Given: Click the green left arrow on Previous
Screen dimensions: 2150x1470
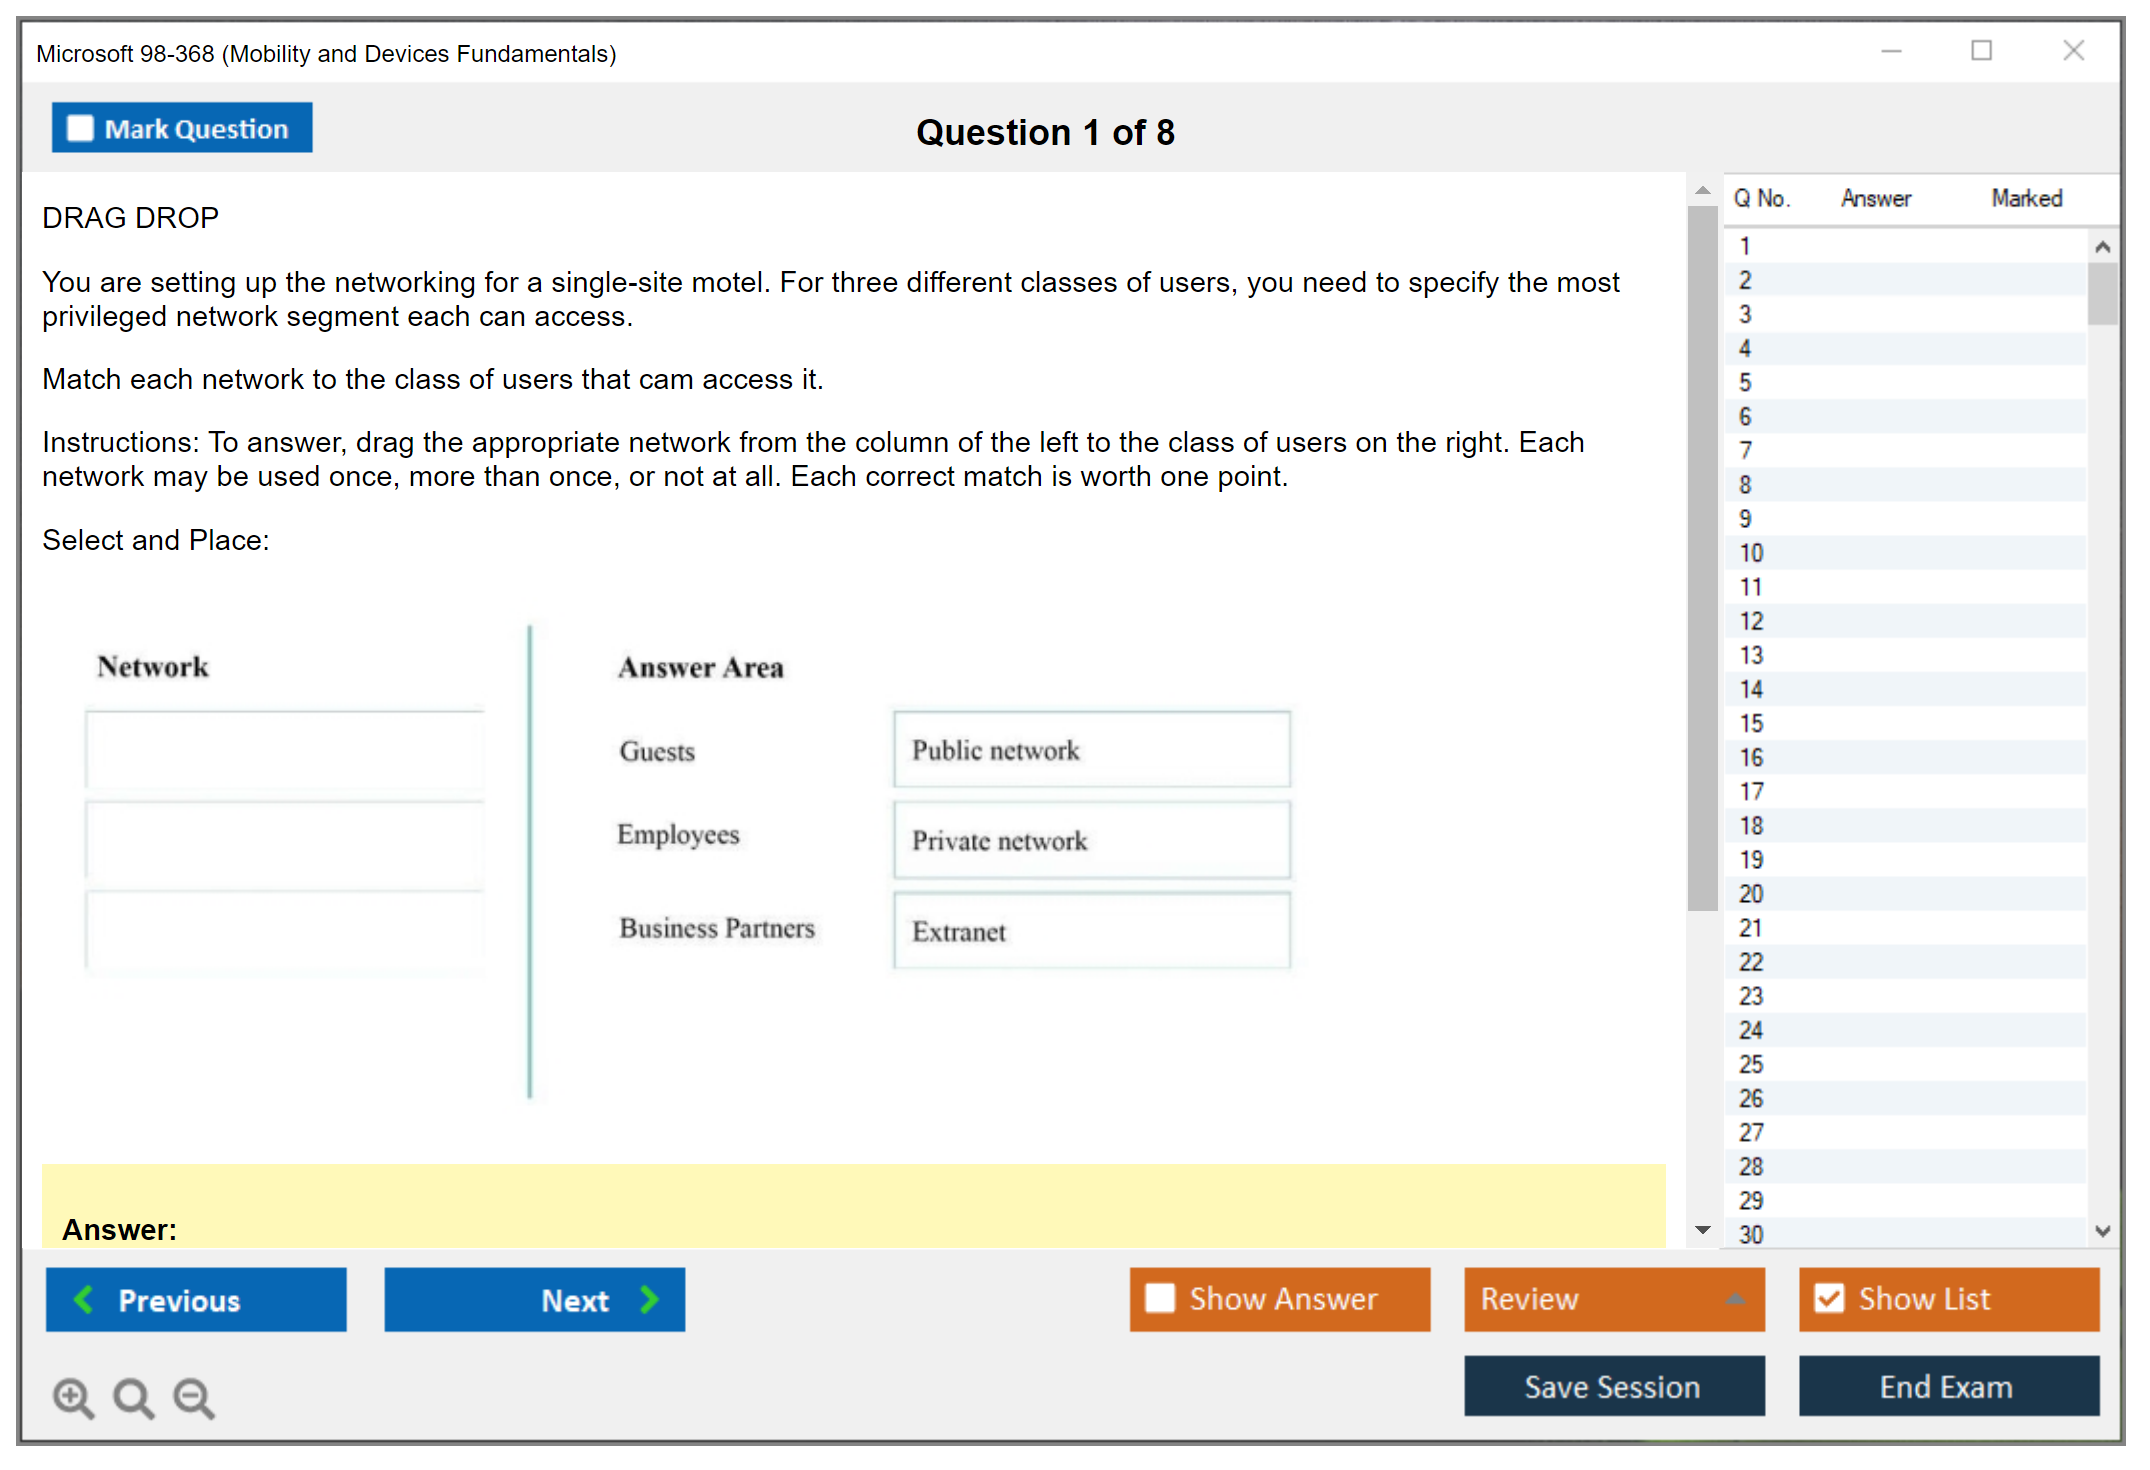Looking at the screenshot, I should tap(84, 1299).
